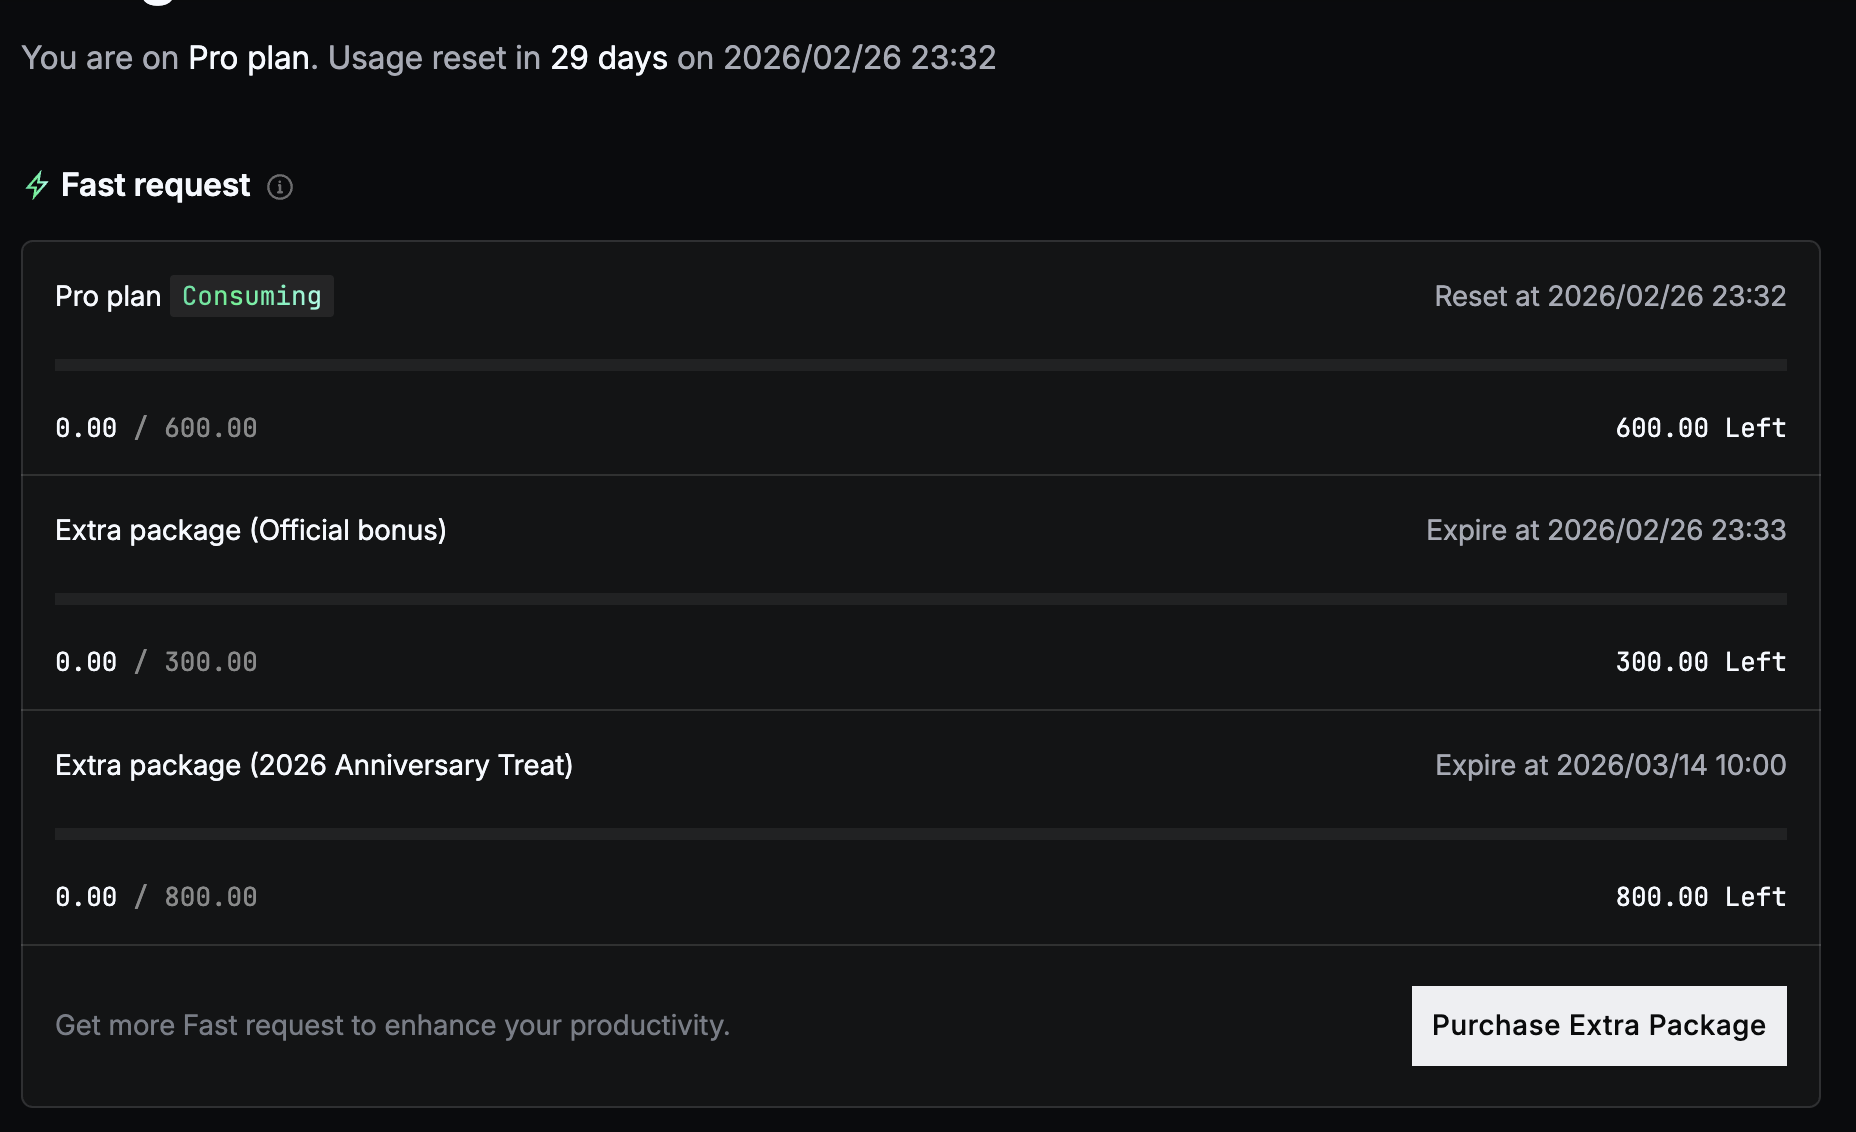Select the Pro plan row label
The width and height of the screenshot is (1856, 1132).
tap(108, 296)
